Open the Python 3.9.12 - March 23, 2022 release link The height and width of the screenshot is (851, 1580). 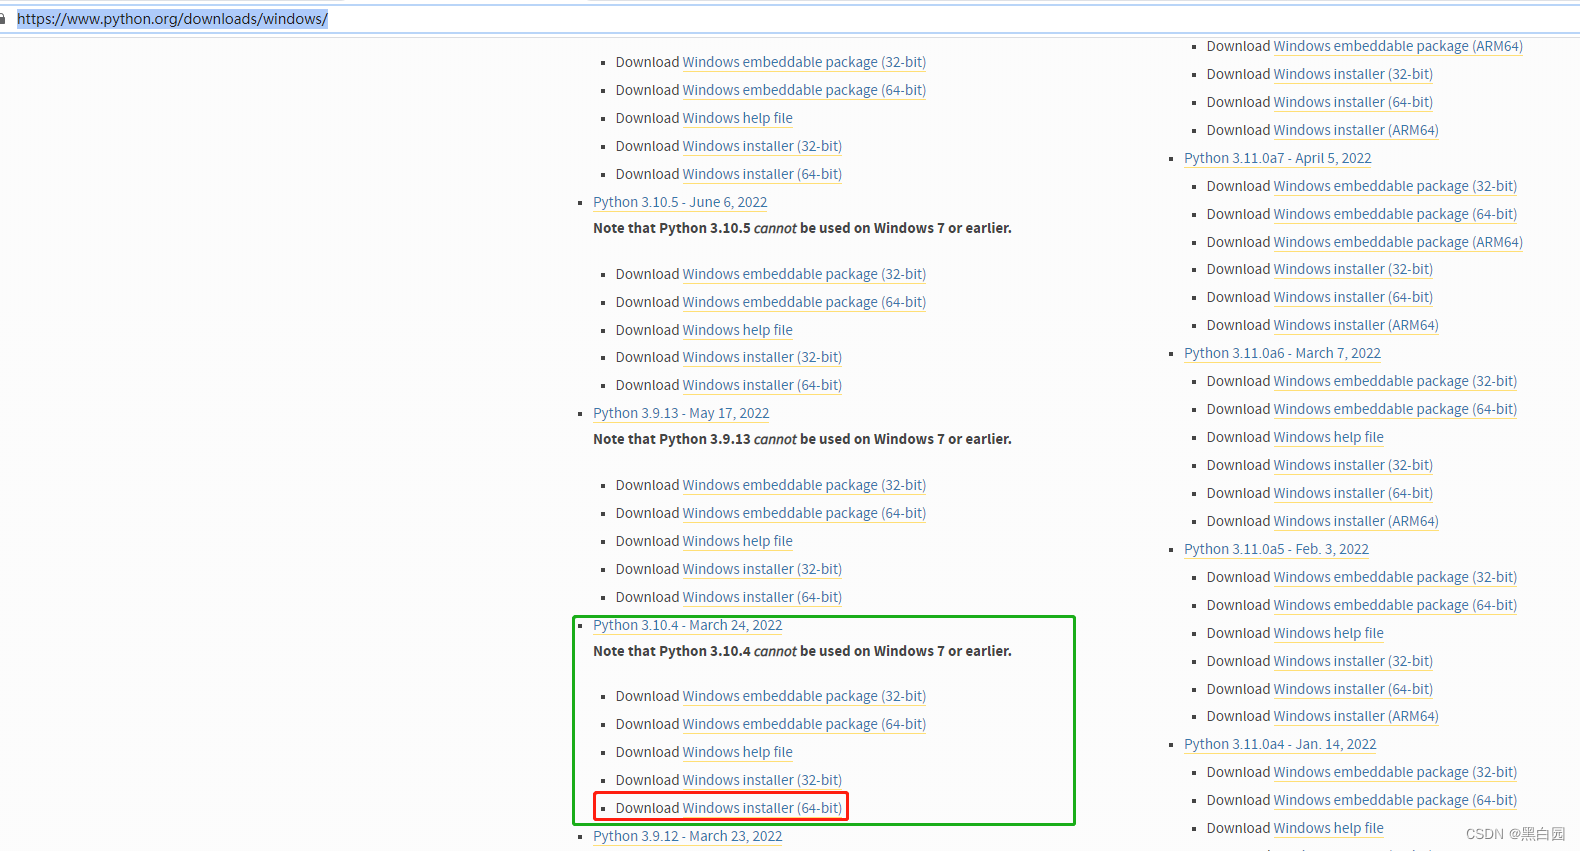click(687, 836)
